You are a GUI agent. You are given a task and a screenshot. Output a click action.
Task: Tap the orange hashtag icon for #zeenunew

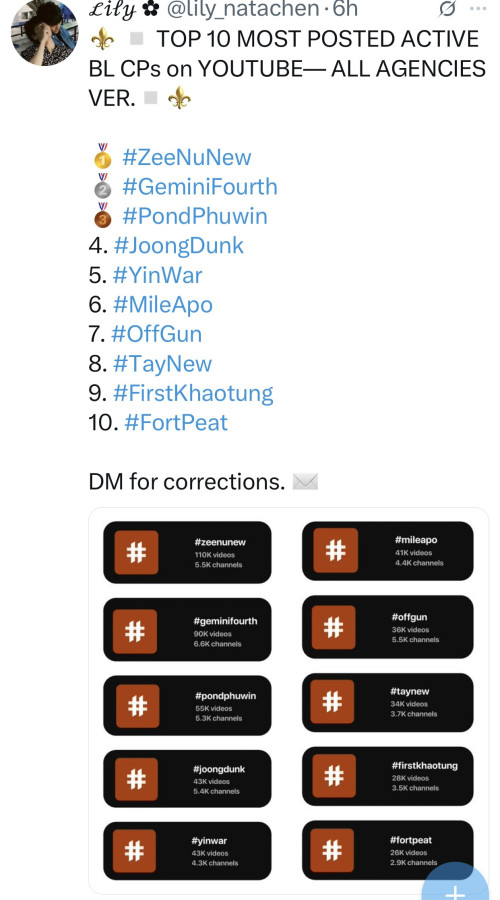[x=136, y=552]
